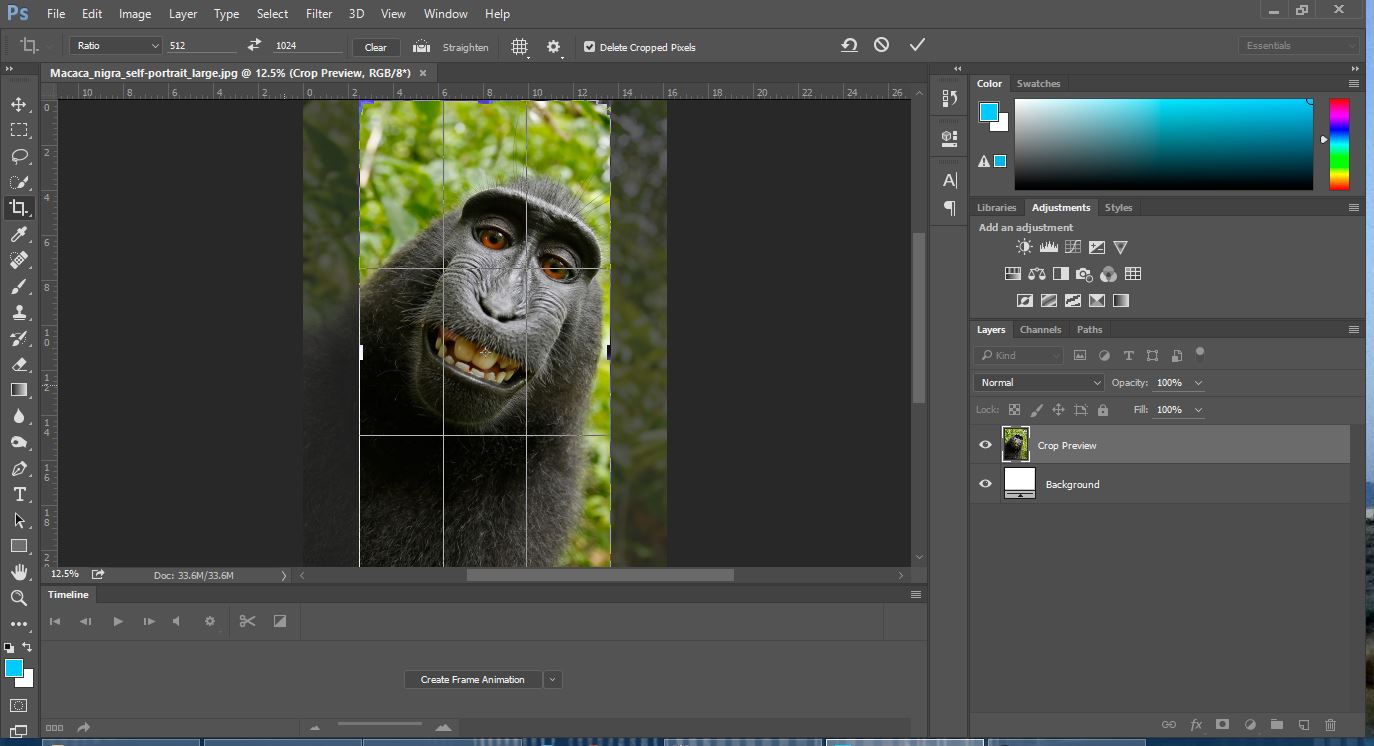Click the Create Frame Animation button
This screenshot has height=746, width=1374.
[472, 680]
